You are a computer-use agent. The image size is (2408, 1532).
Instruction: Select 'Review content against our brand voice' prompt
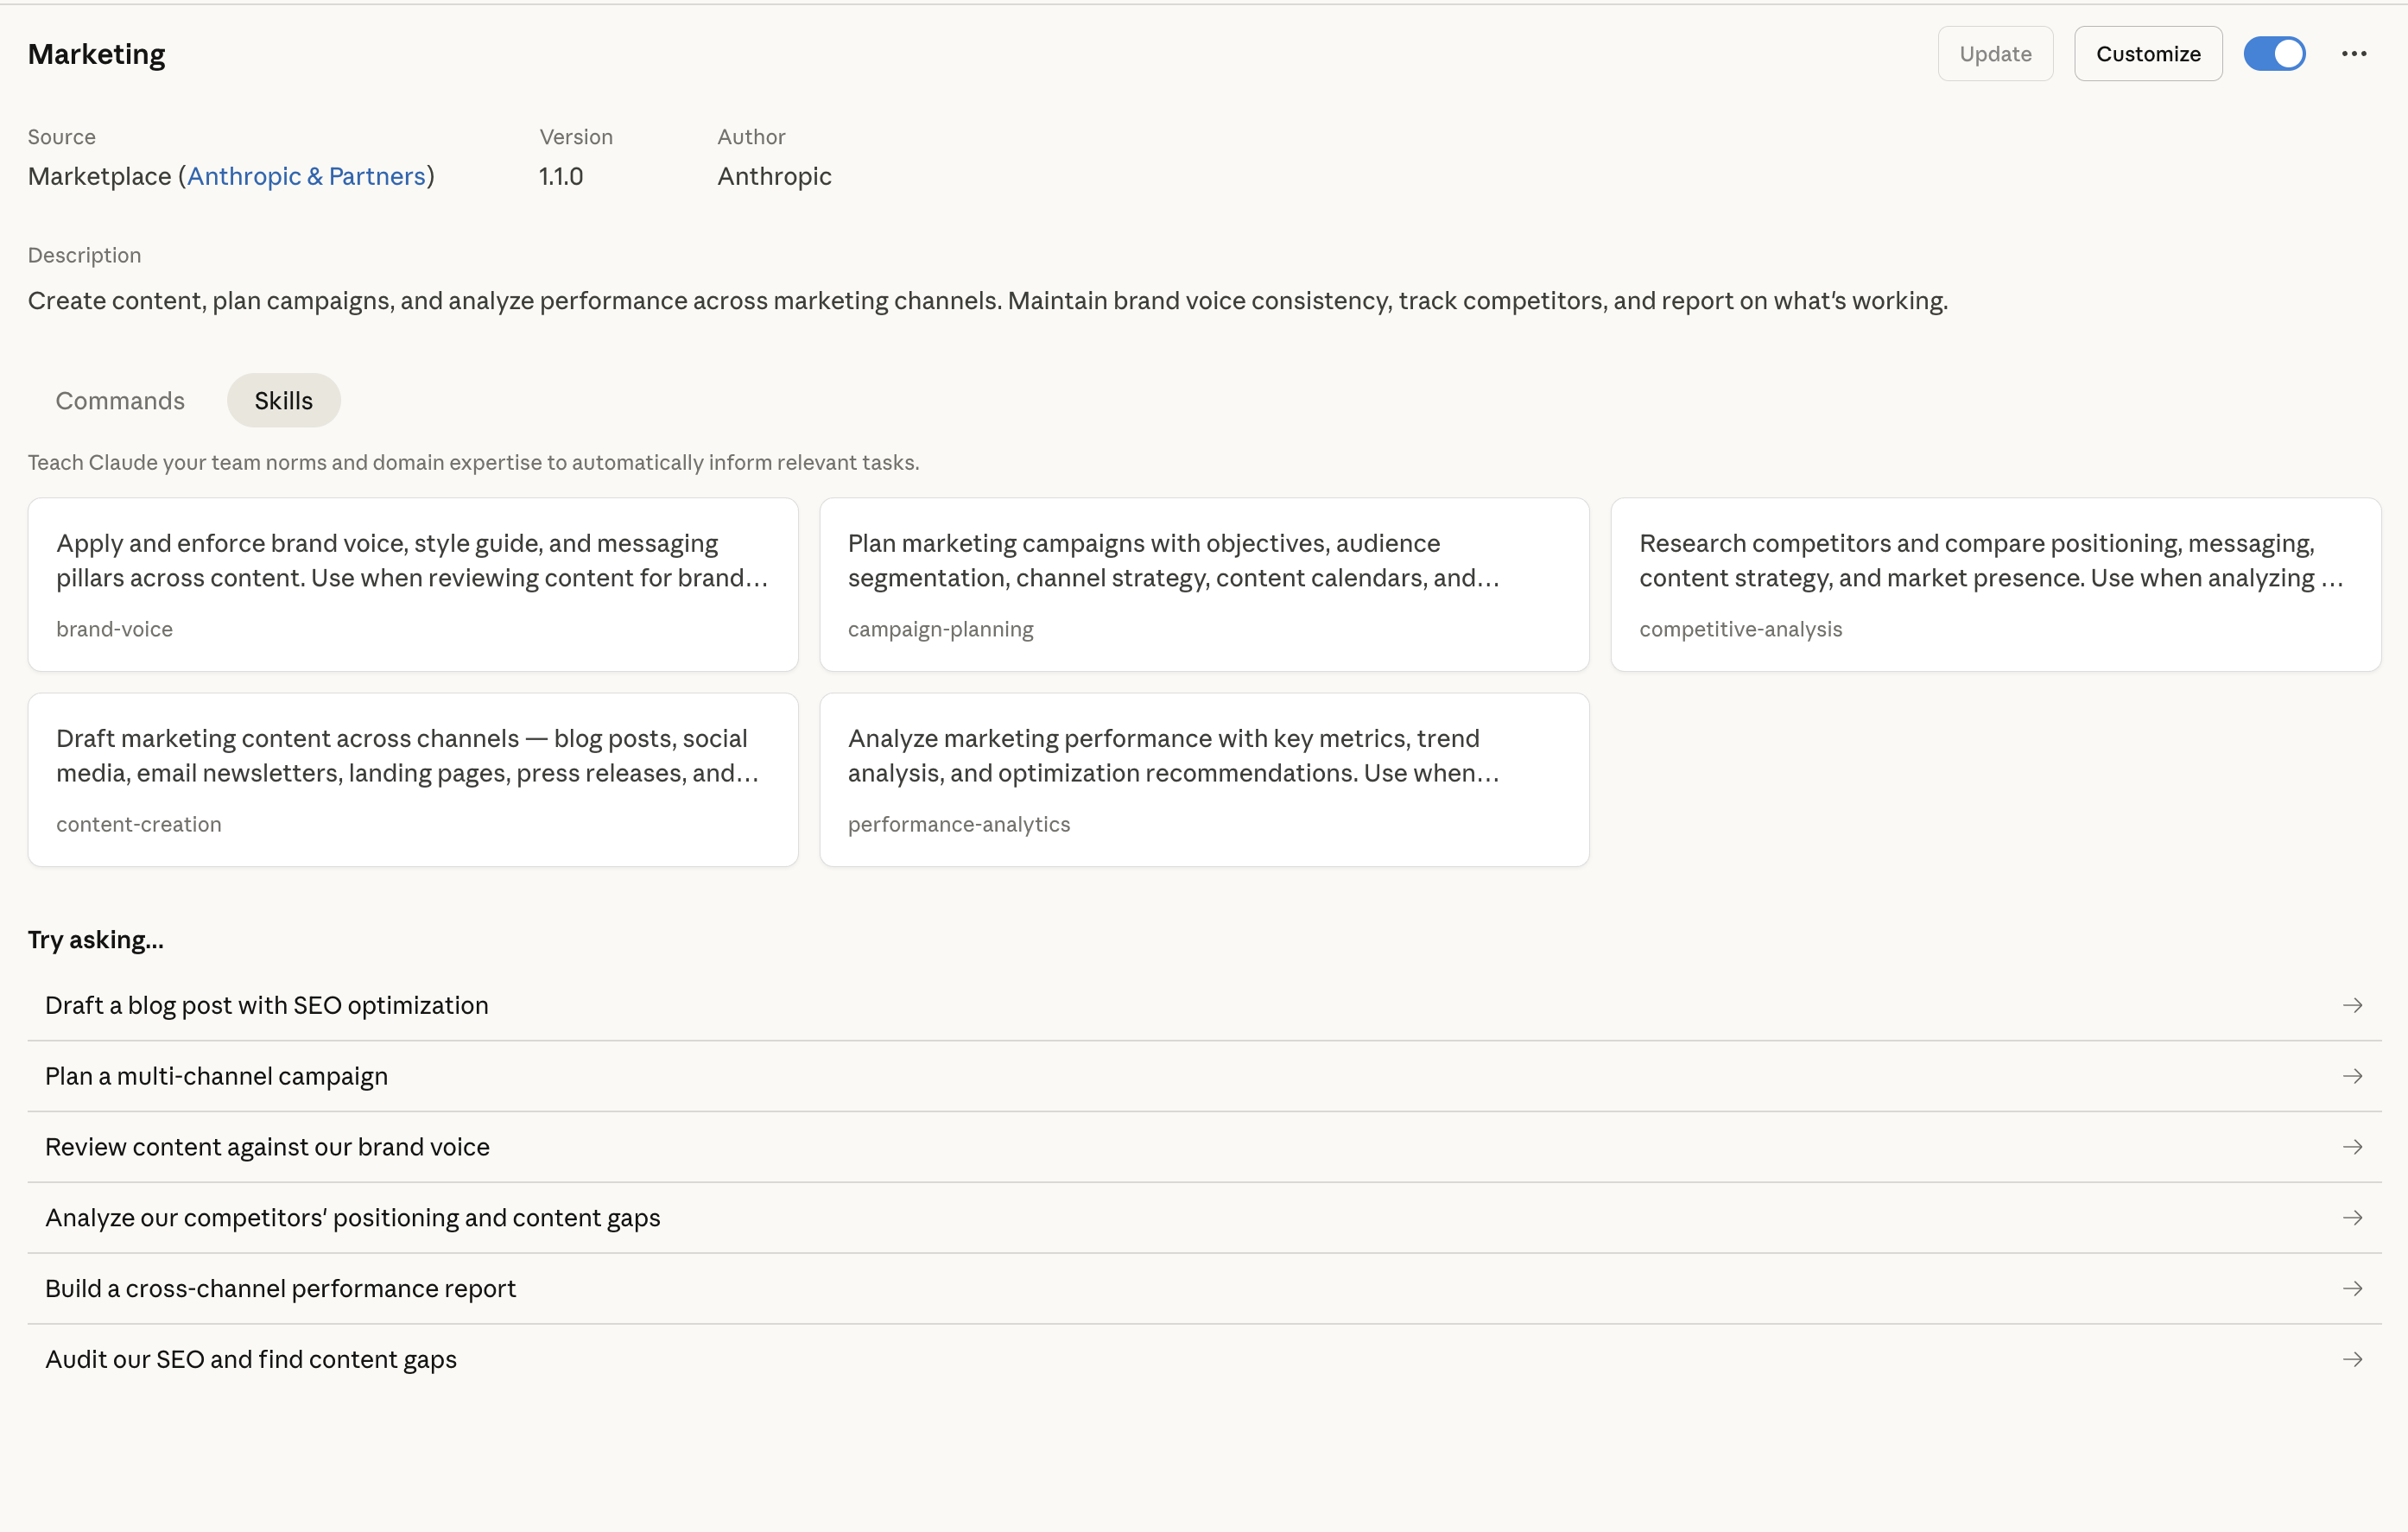[x=1204, y=1147]
